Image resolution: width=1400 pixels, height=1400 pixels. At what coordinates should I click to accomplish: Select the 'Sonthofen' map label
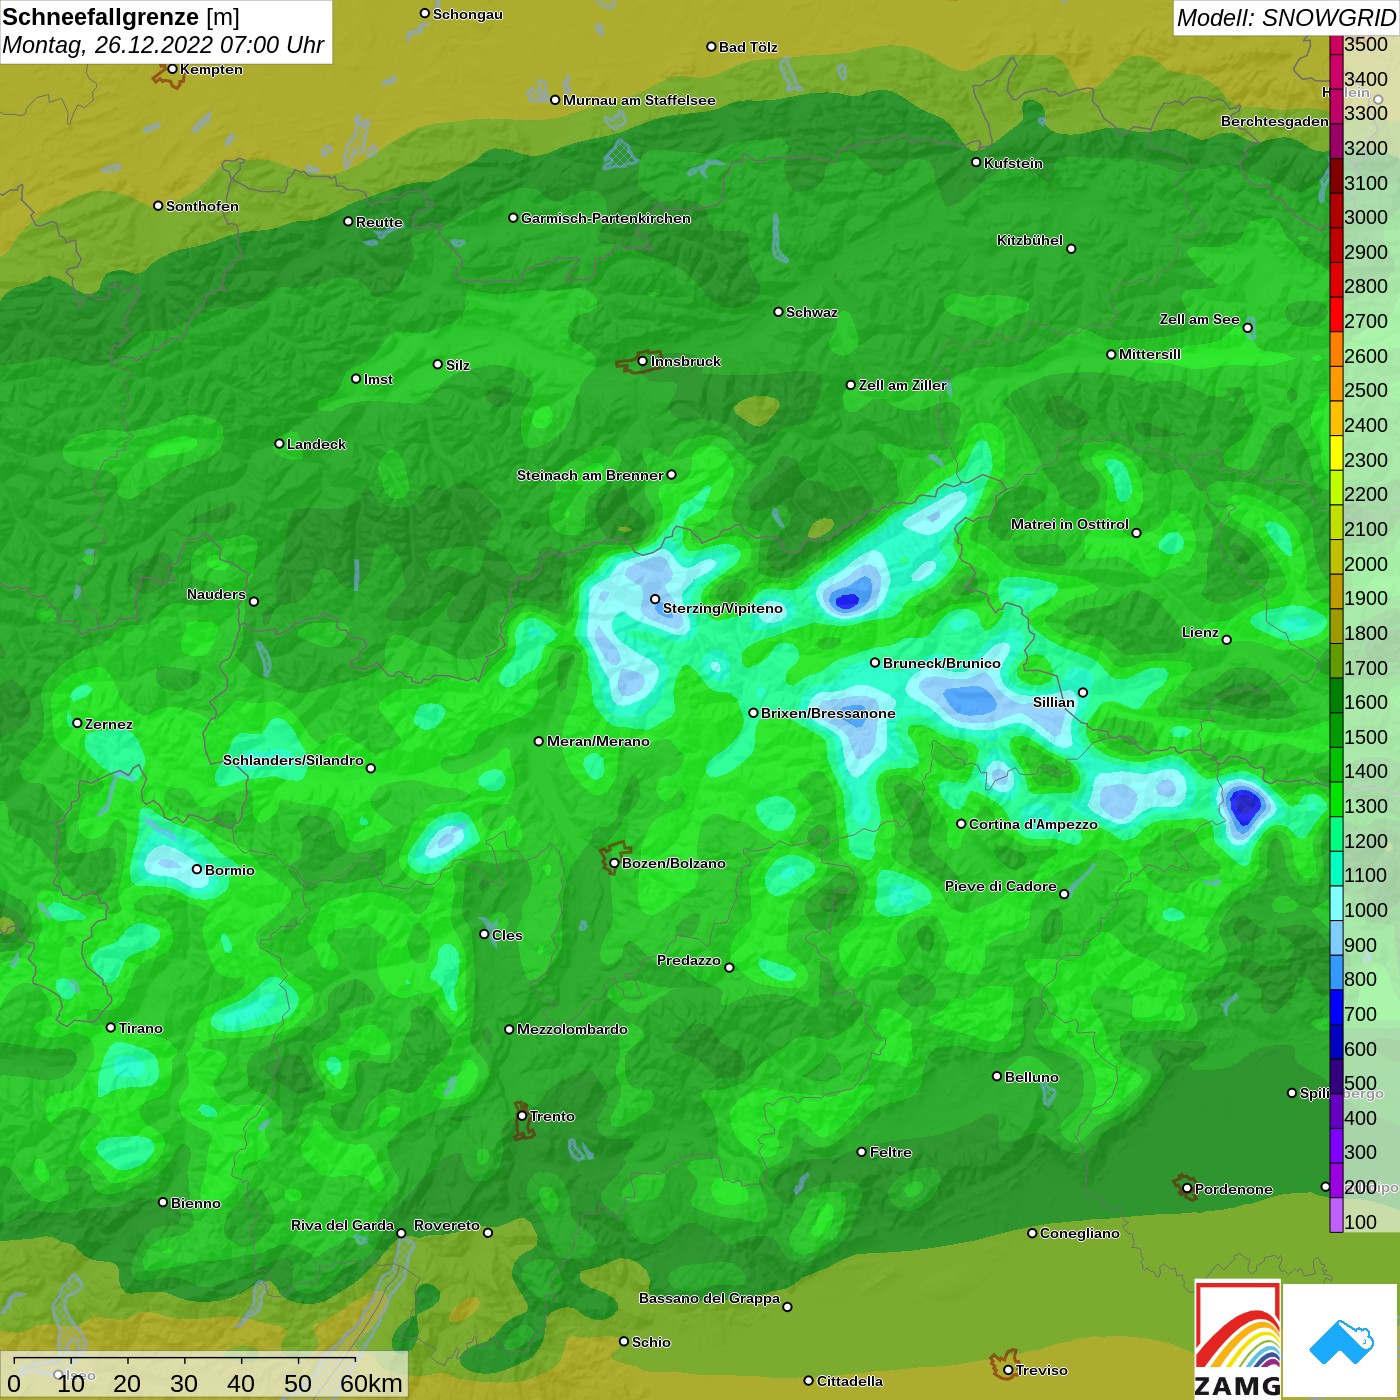202,206
